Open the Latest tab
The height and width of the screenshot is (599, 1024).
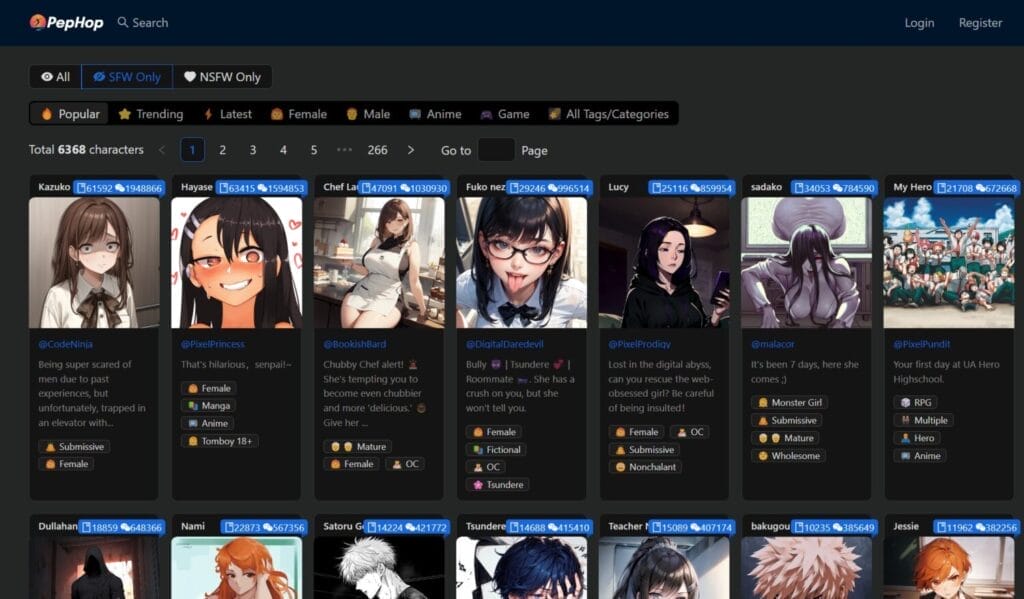coord(228,114)
